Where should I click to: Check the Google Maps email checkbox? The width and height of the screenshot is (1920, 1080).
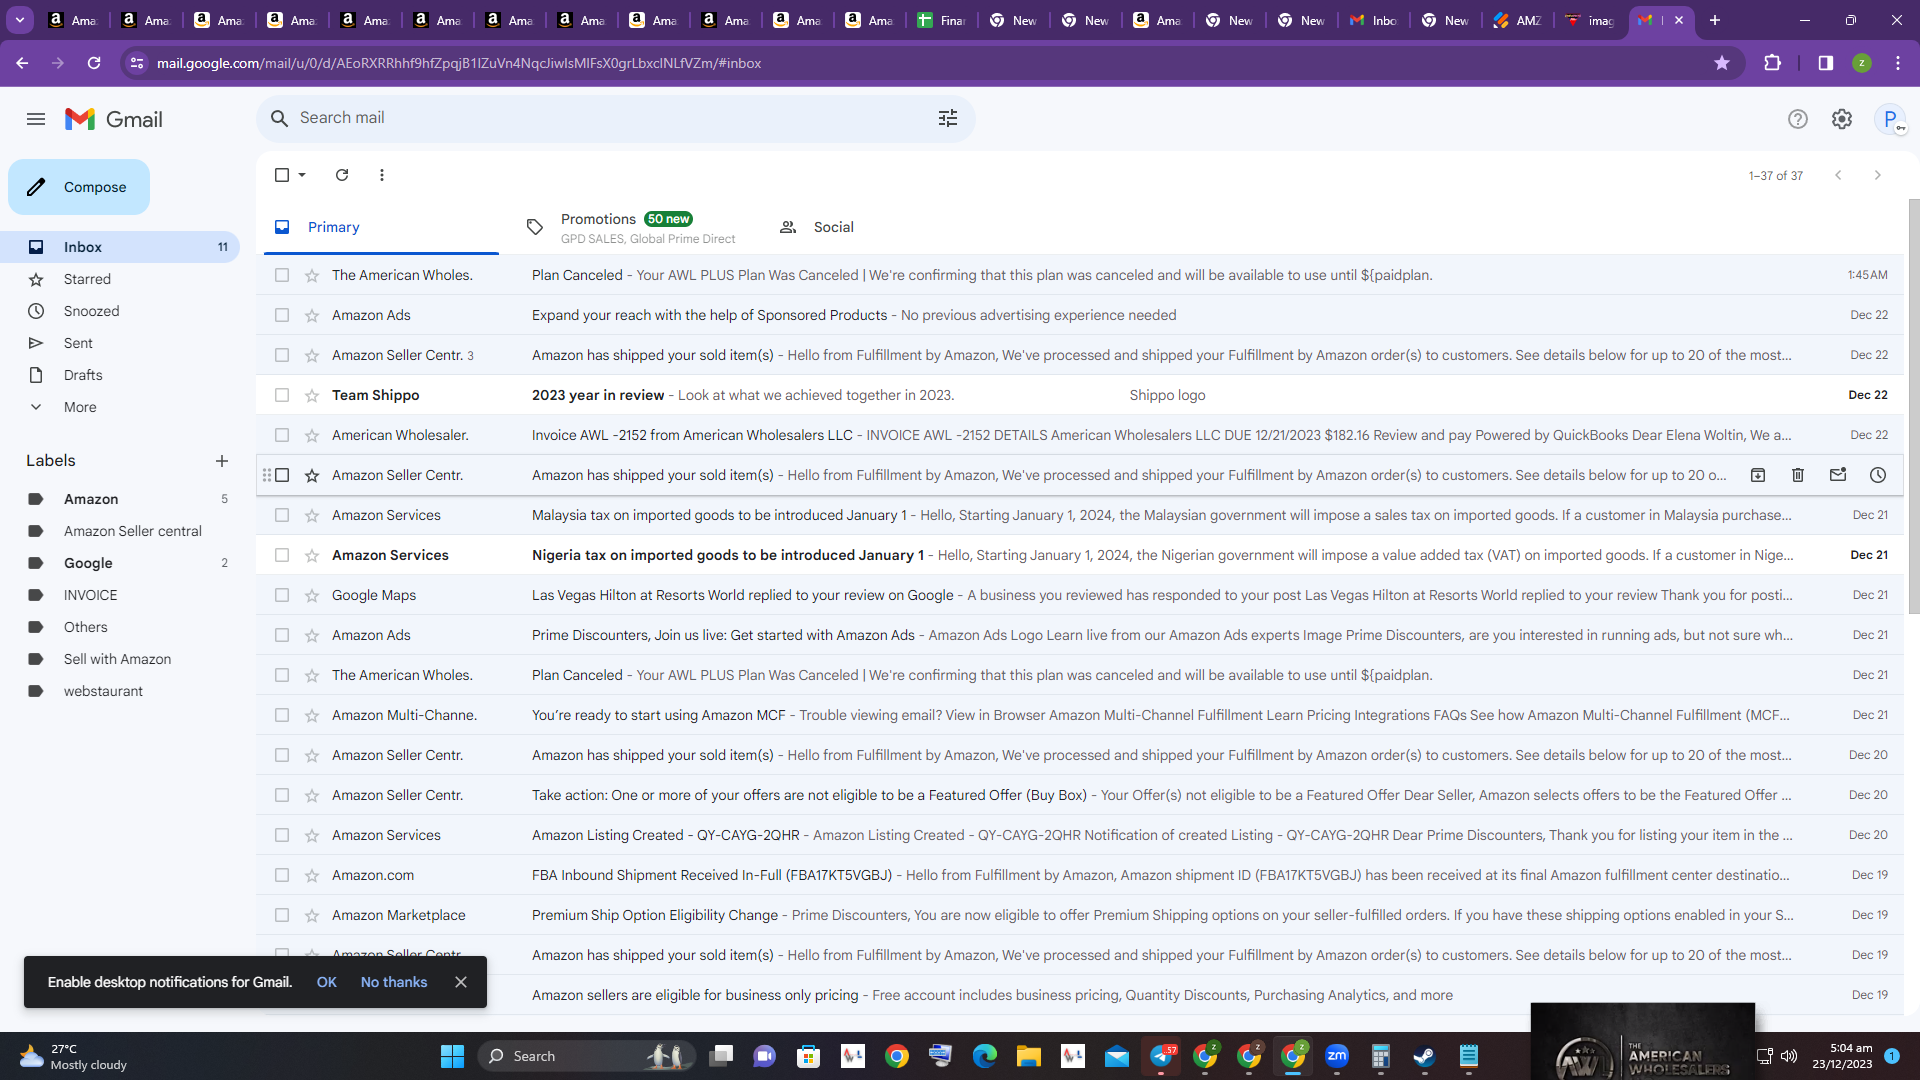[282, 595]
